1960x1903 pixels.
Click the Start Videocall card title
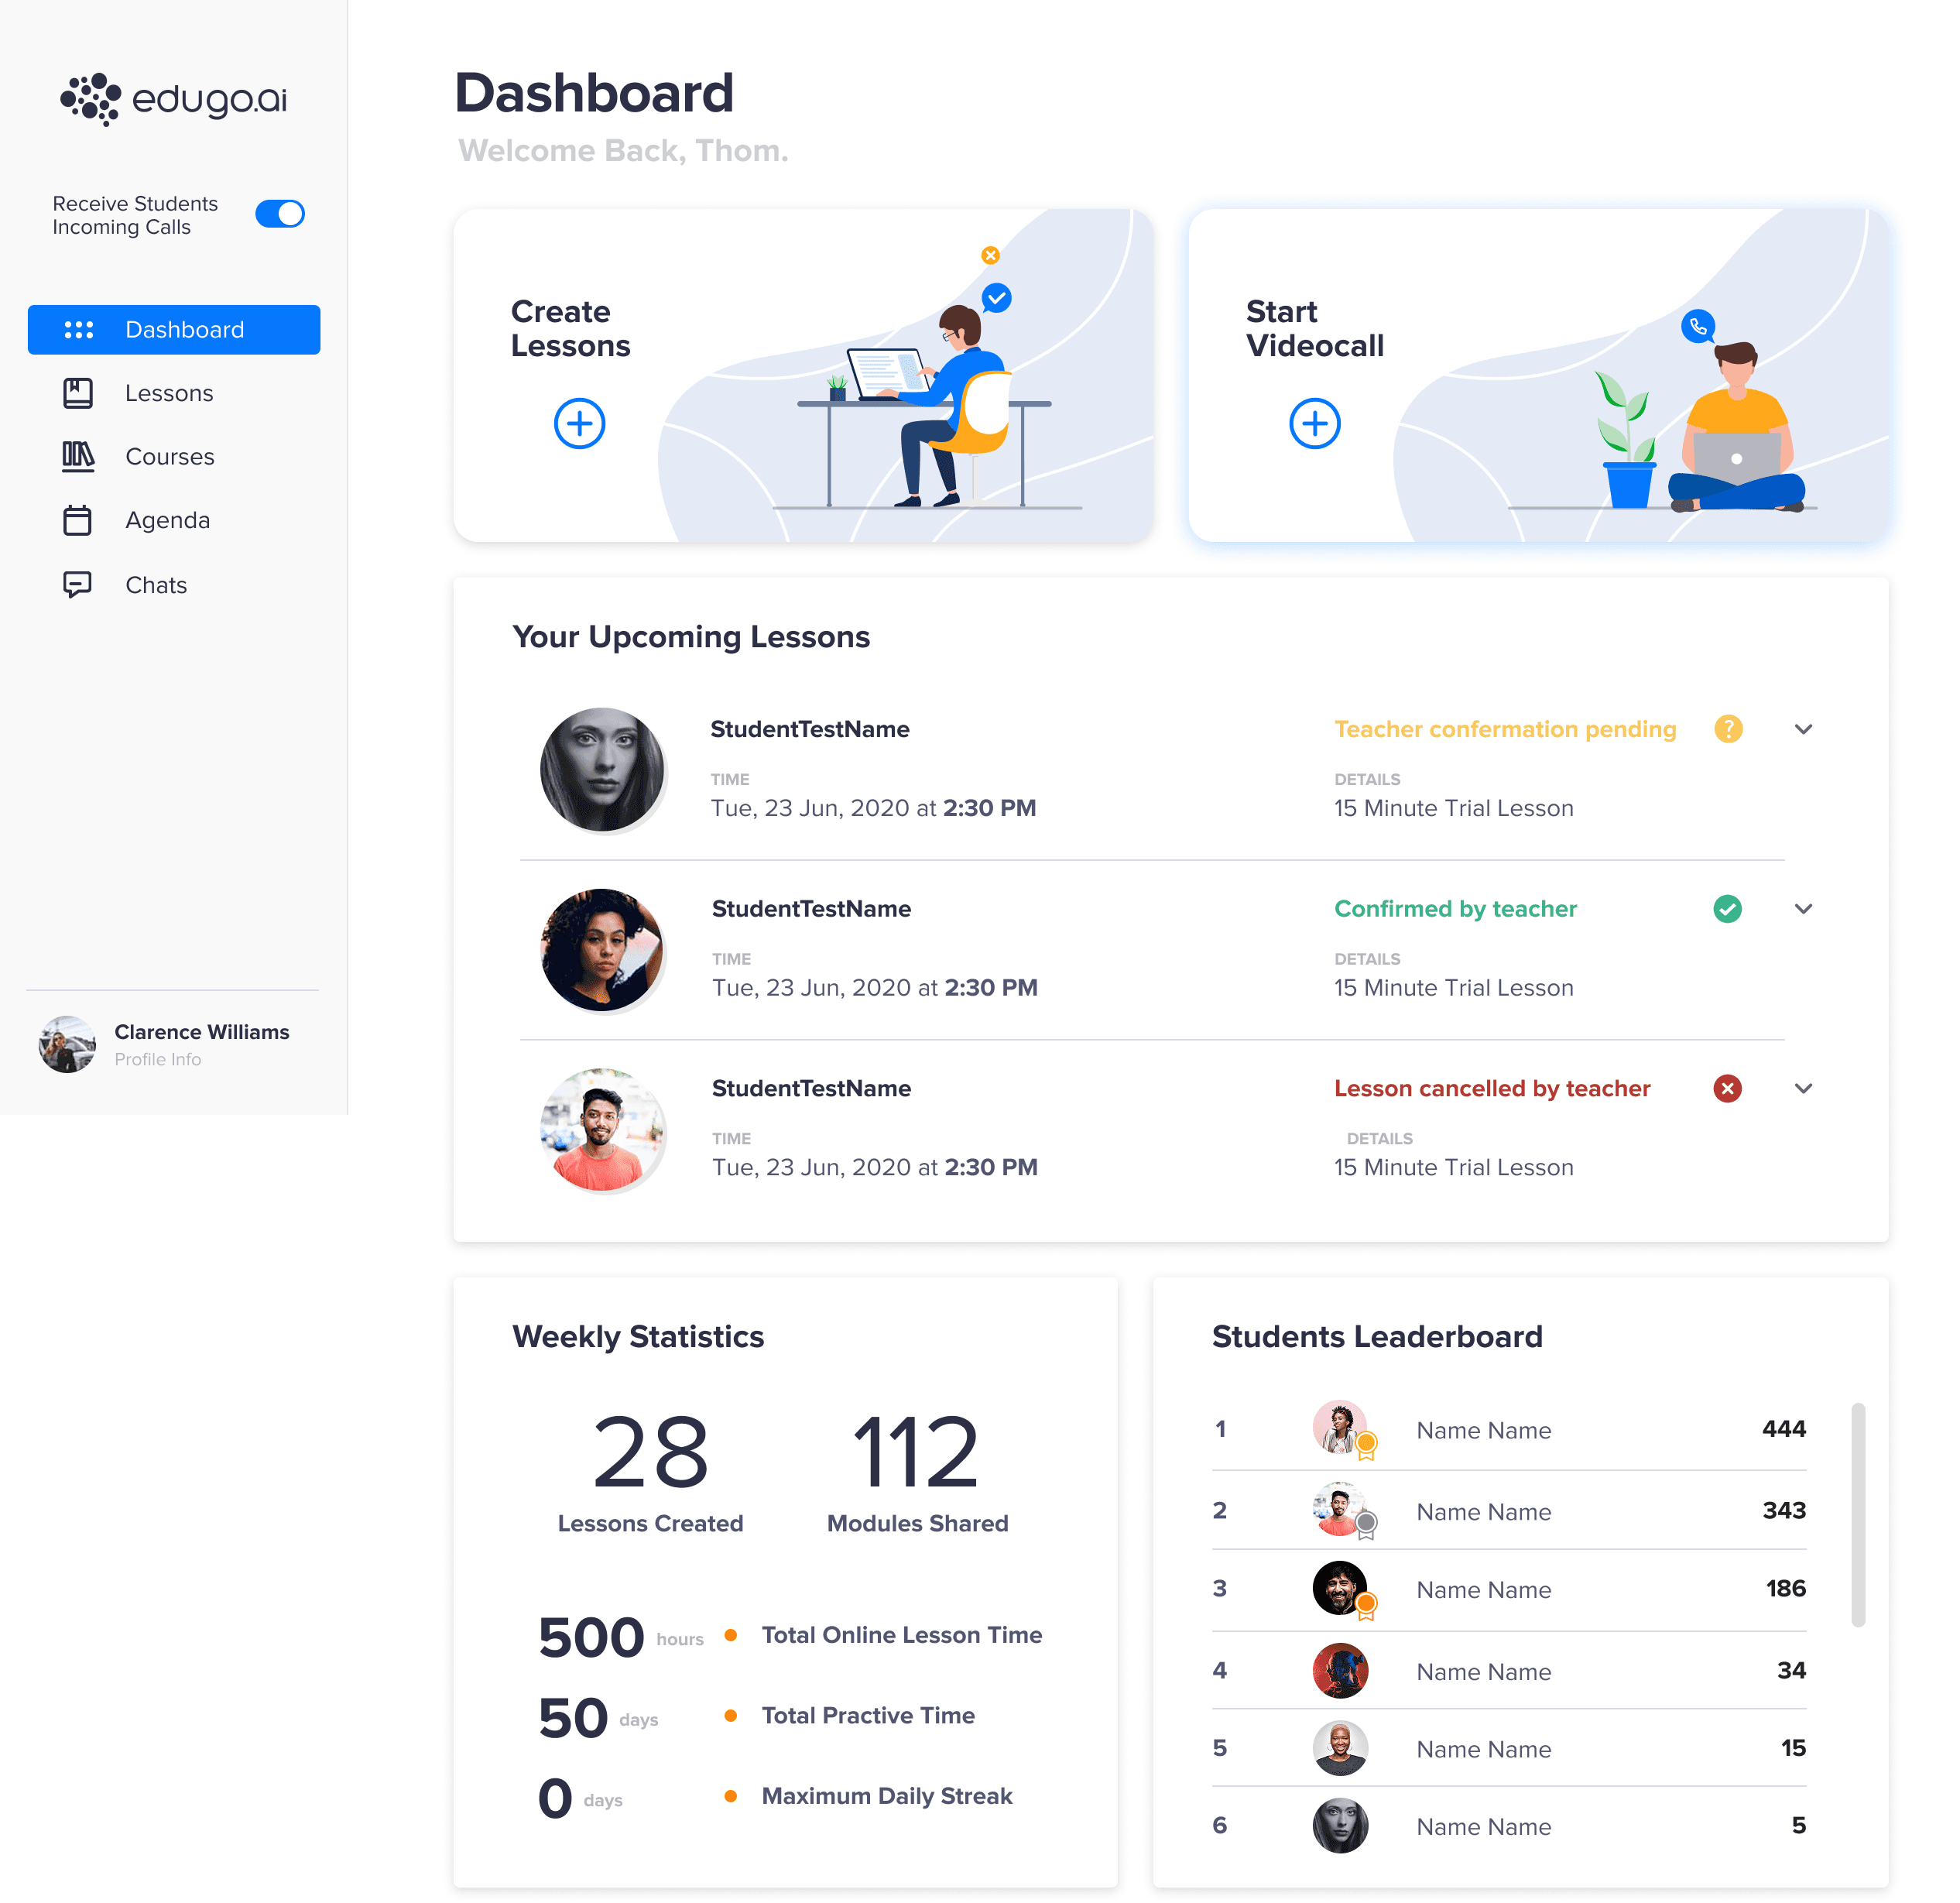coord(1314,329)
